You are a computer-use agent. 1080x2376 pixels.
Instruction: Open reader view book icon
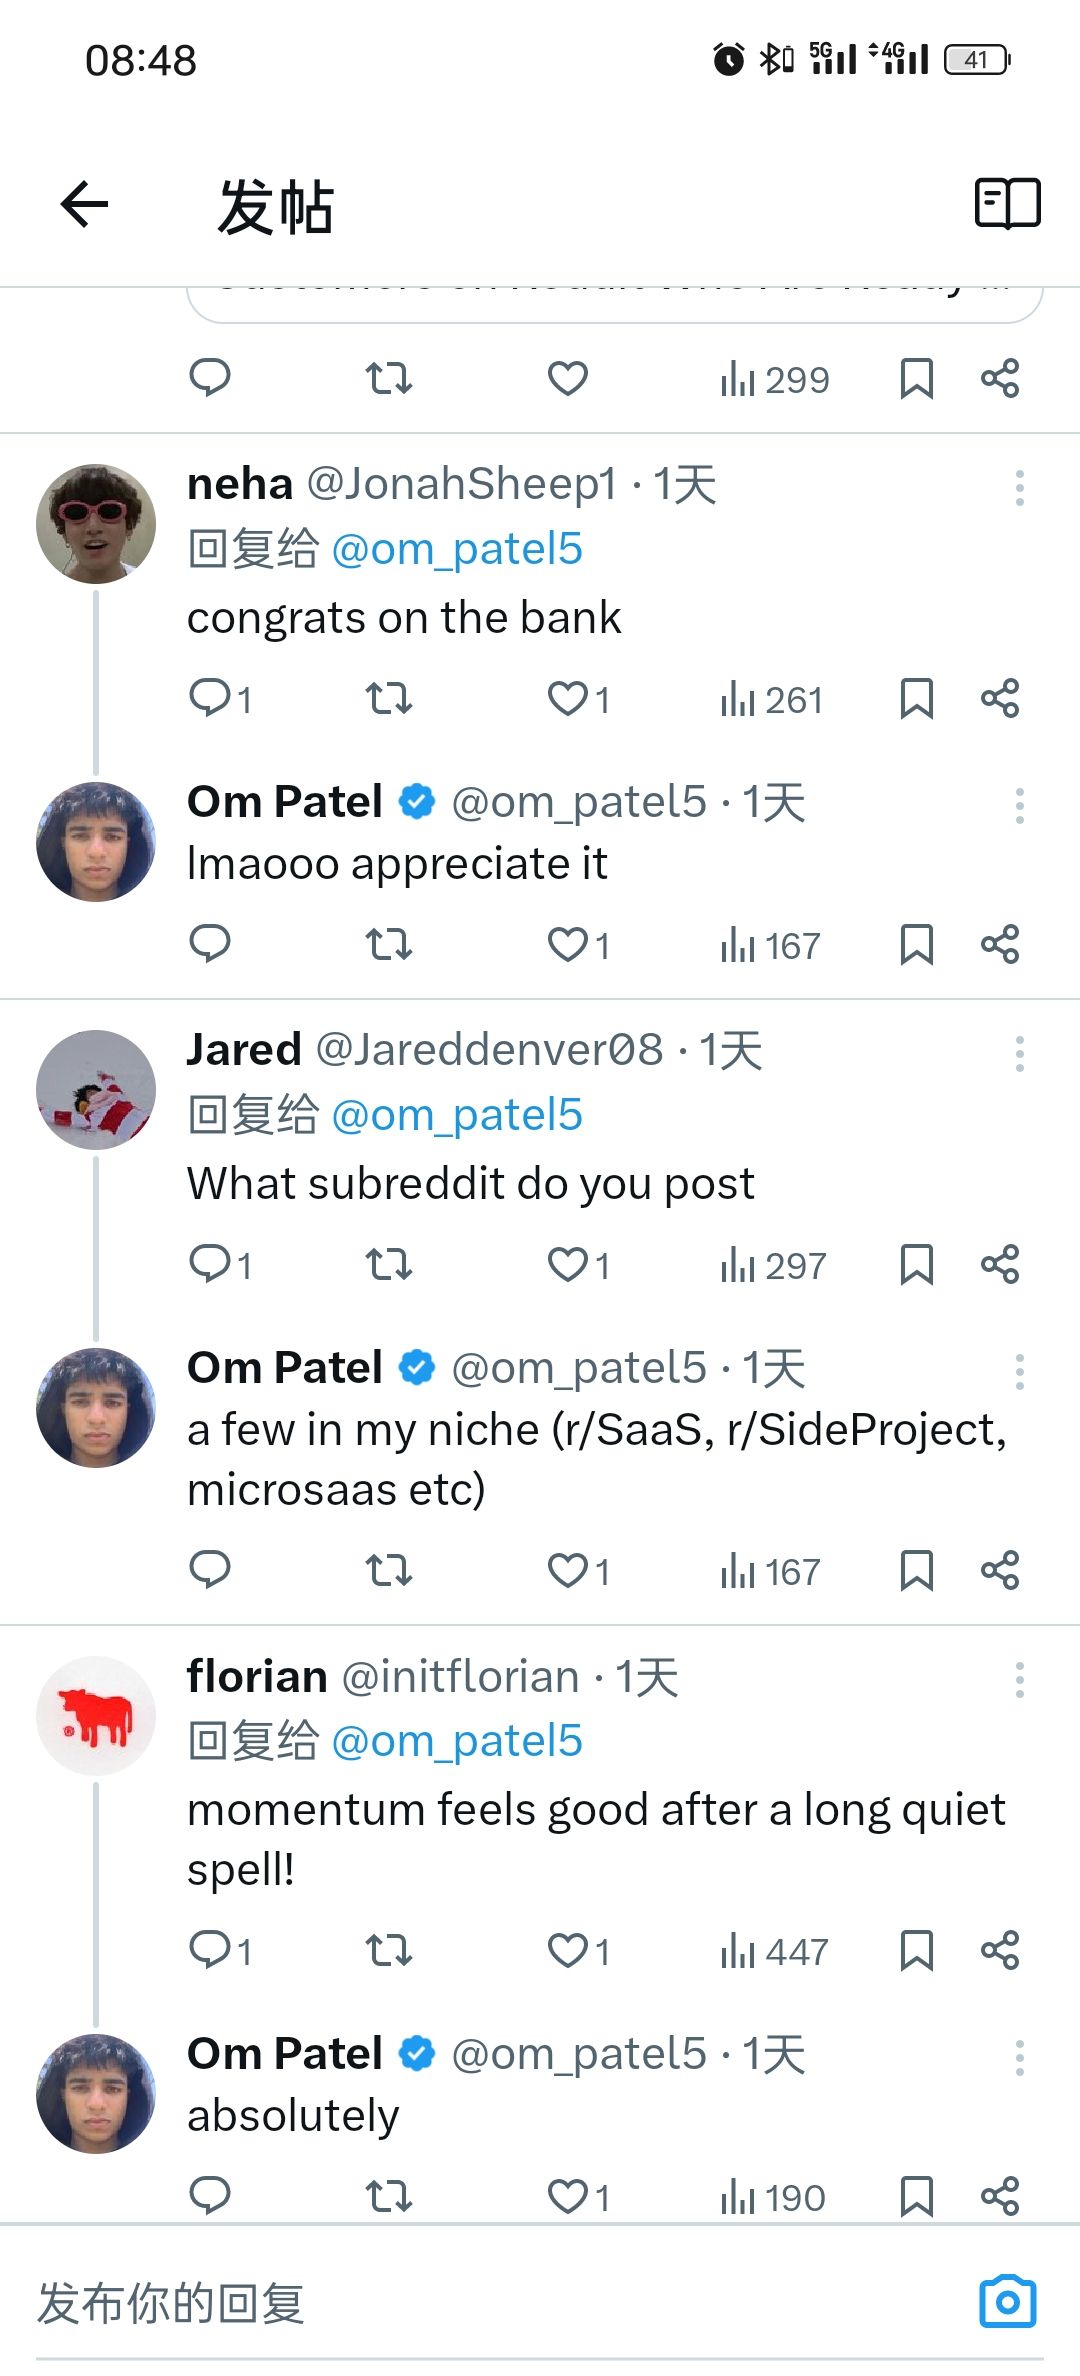(1007, 204)
